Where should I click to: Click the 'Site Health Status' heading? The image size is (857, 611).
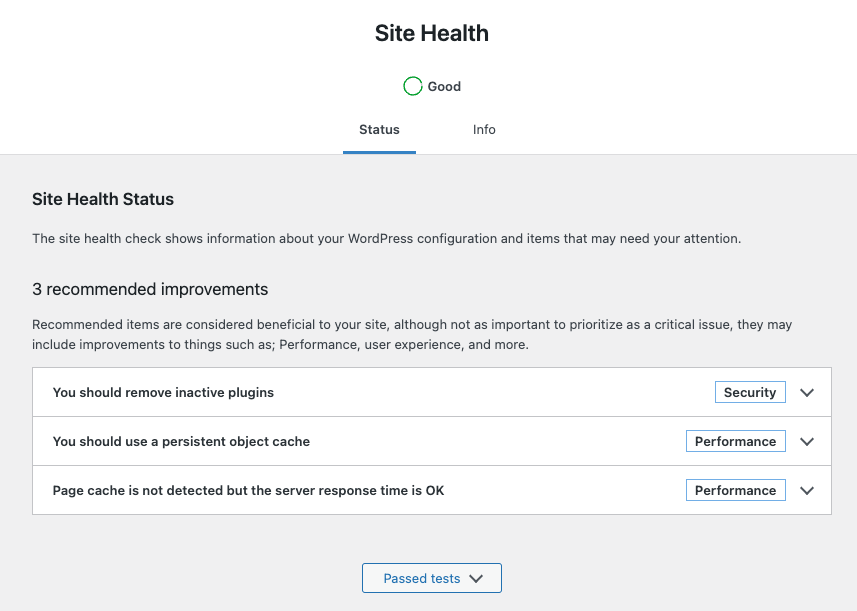[x=103, y=199]
